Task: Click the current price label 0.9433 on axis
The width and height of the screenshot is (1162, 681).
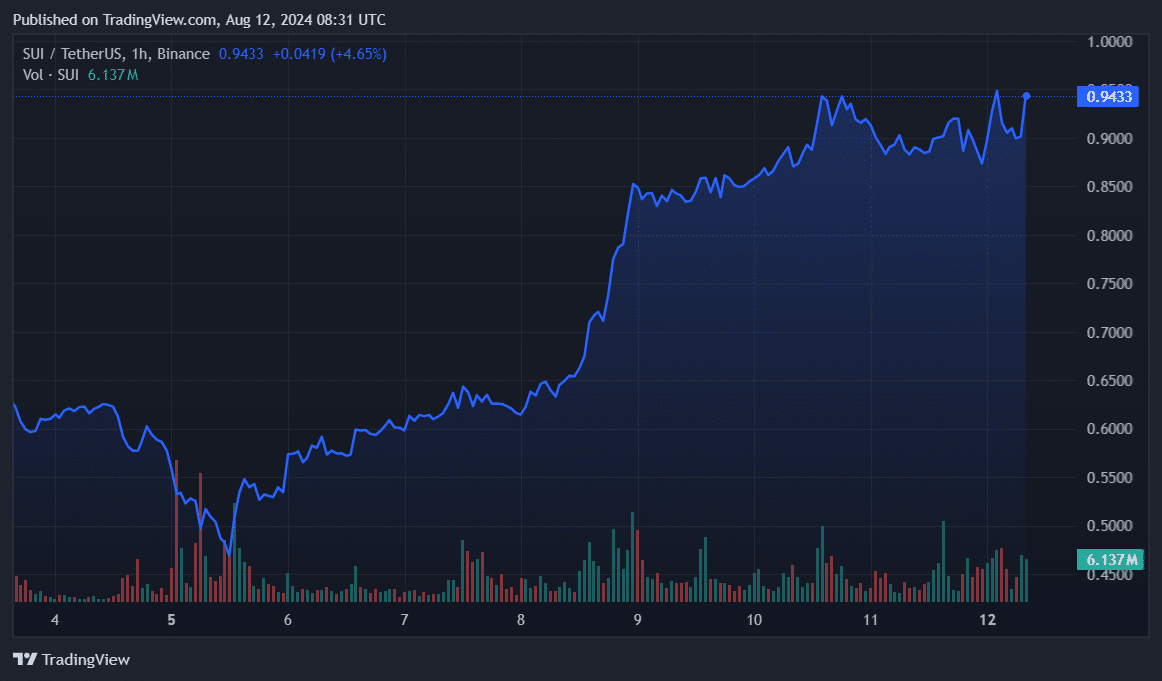Action: coord(1108,96)
